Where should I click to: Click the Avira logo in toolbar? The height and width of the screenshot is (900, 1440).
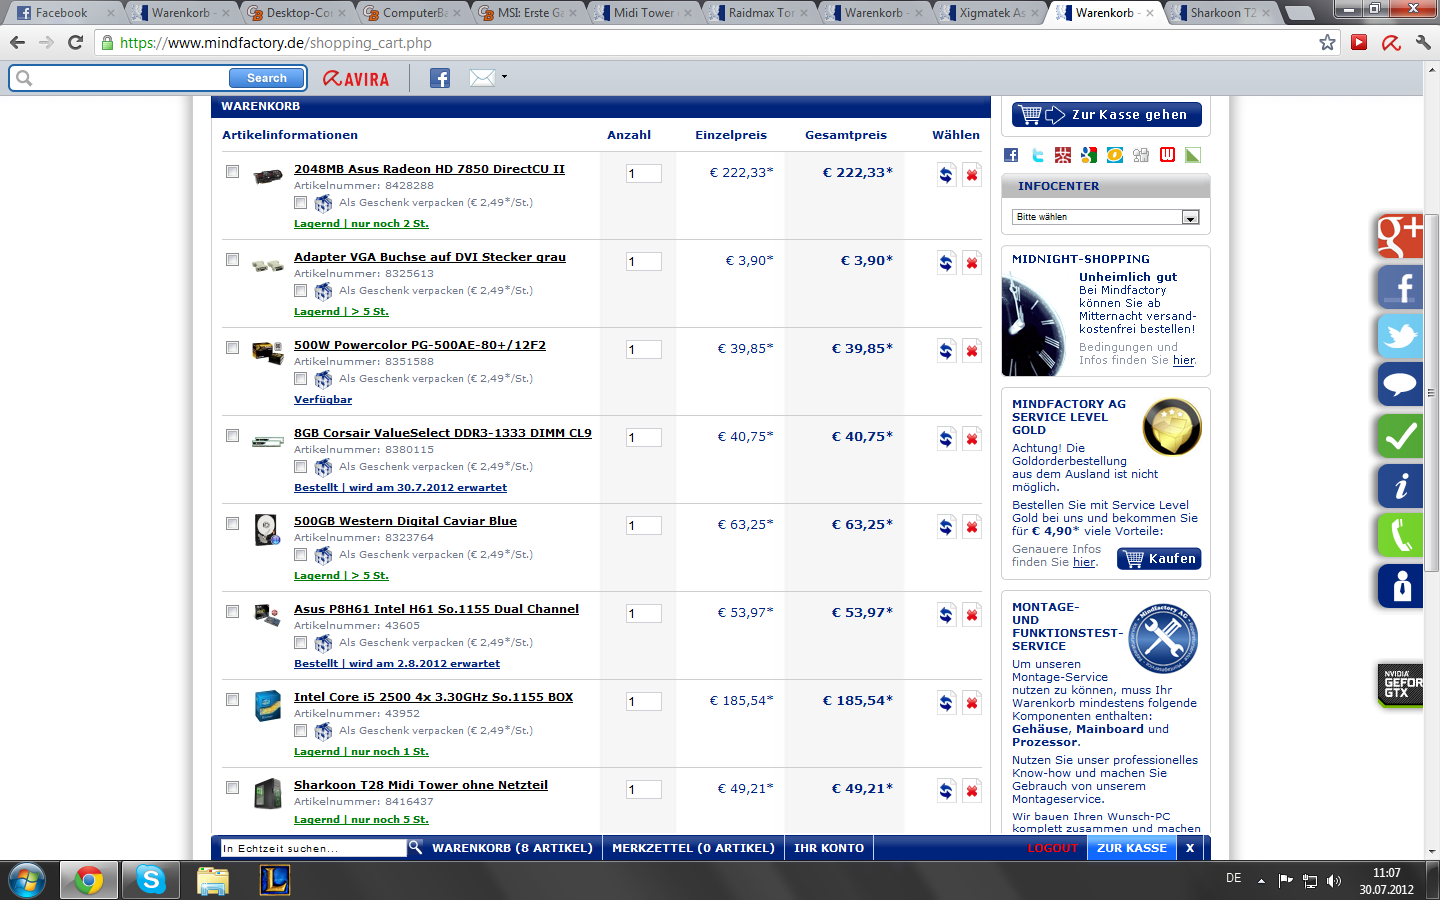pyautogui.click(x=356, y=78)
